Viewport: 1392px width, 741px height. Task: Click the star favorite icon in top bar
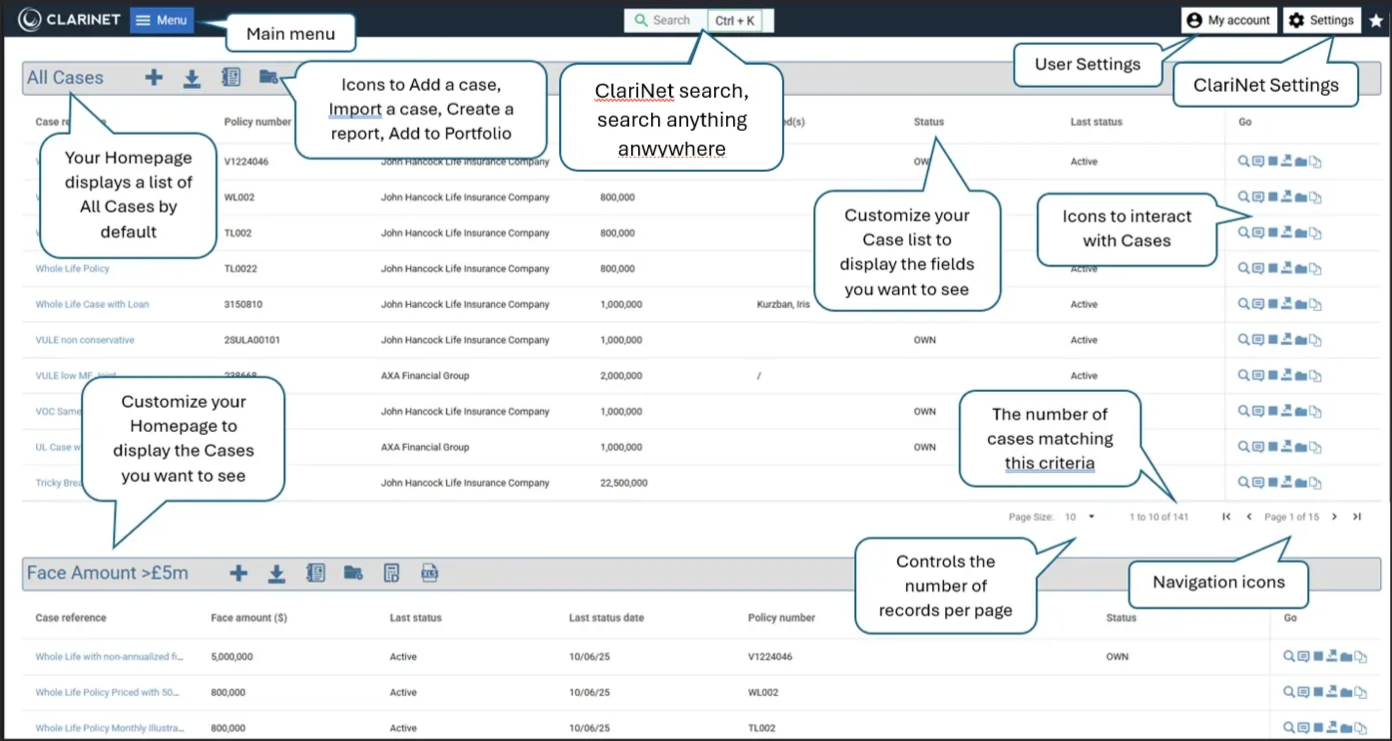[1376, 20]
